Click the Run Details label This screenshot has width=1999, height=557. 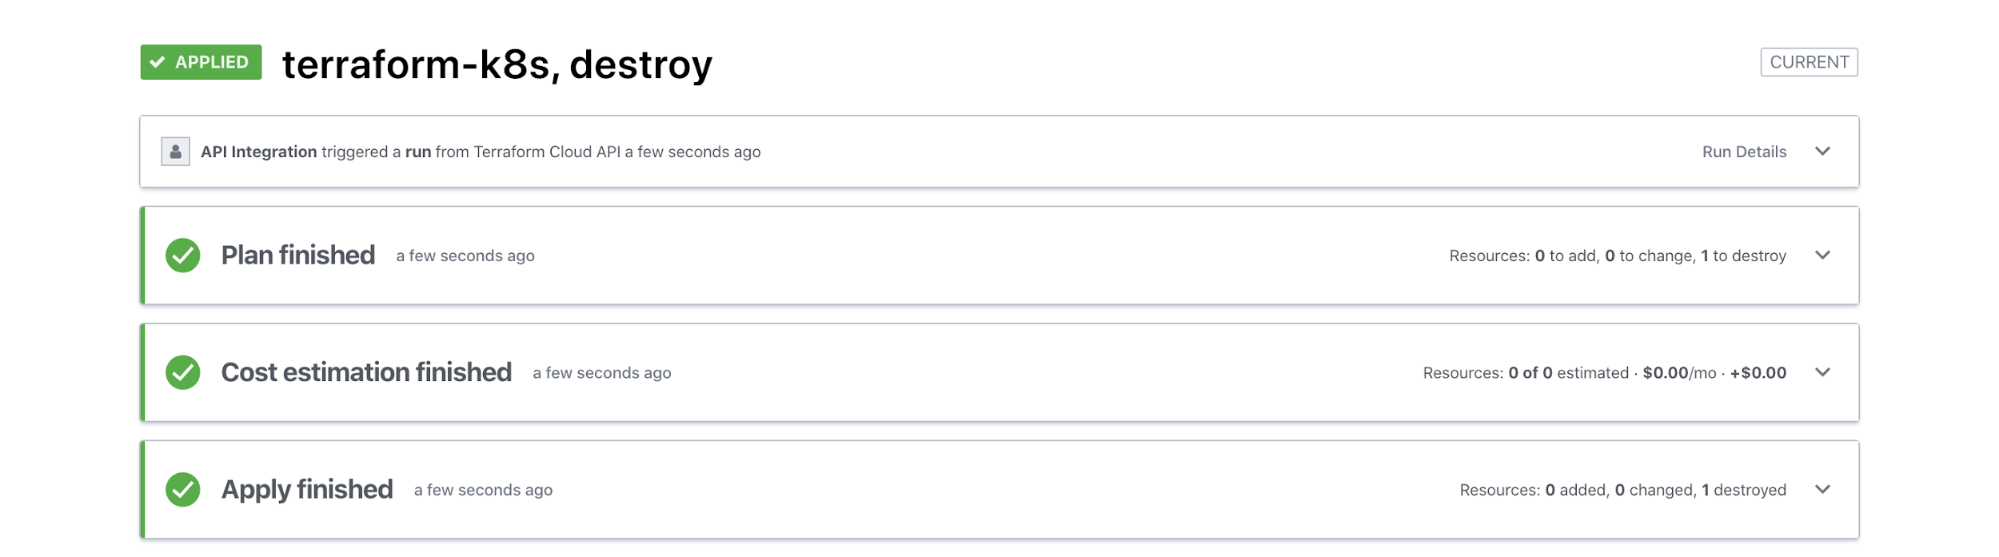[1743, 152]
